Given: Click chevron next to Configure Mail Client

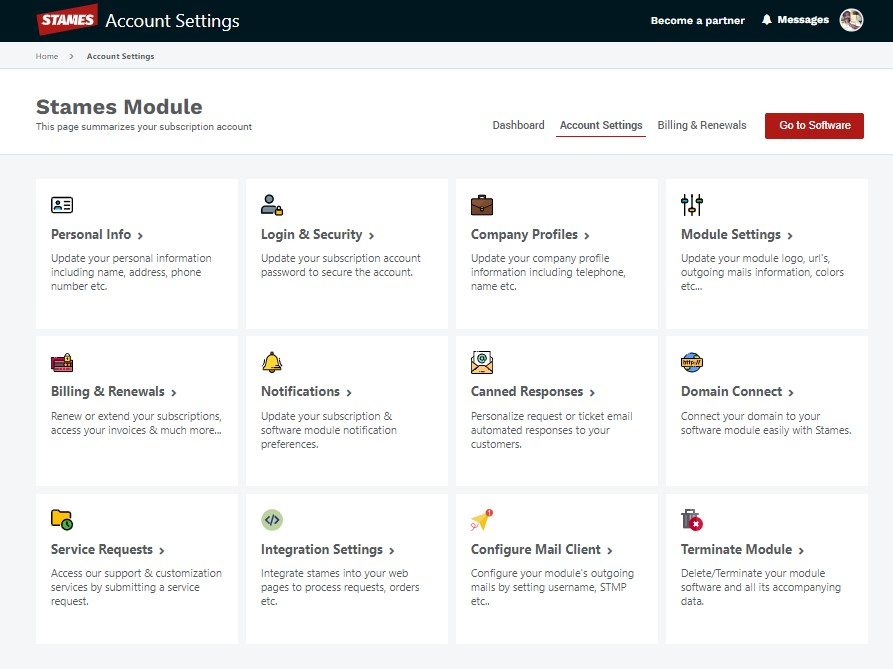Looking at the screenshot, I should tap(610, 551).
